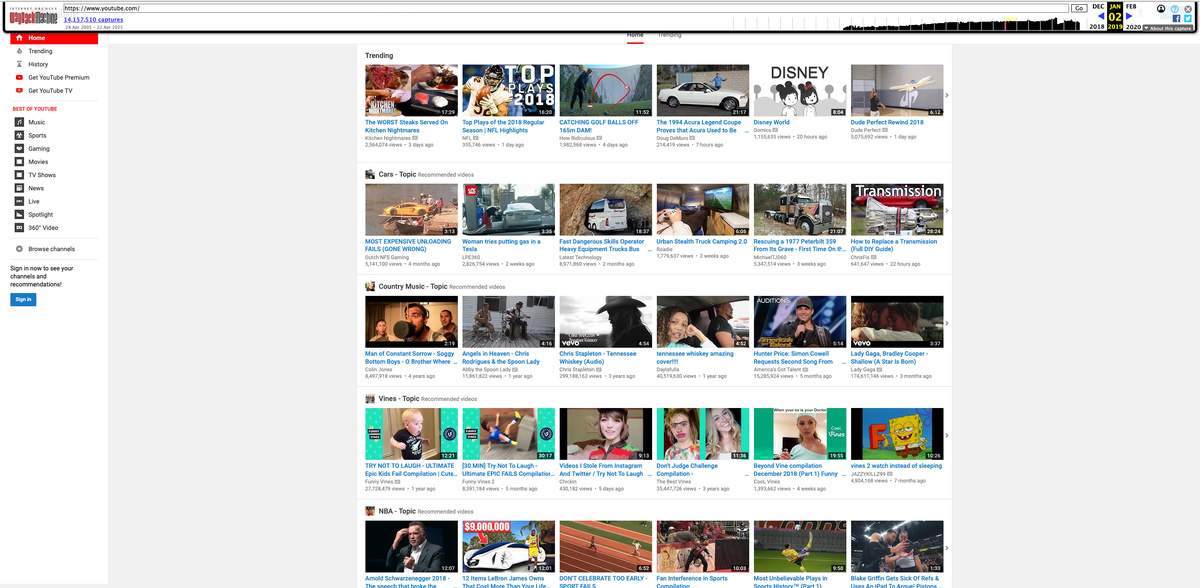Jump to next capture with right blue arrow
Screen dimensions: 1200x588
[1131, 16]
